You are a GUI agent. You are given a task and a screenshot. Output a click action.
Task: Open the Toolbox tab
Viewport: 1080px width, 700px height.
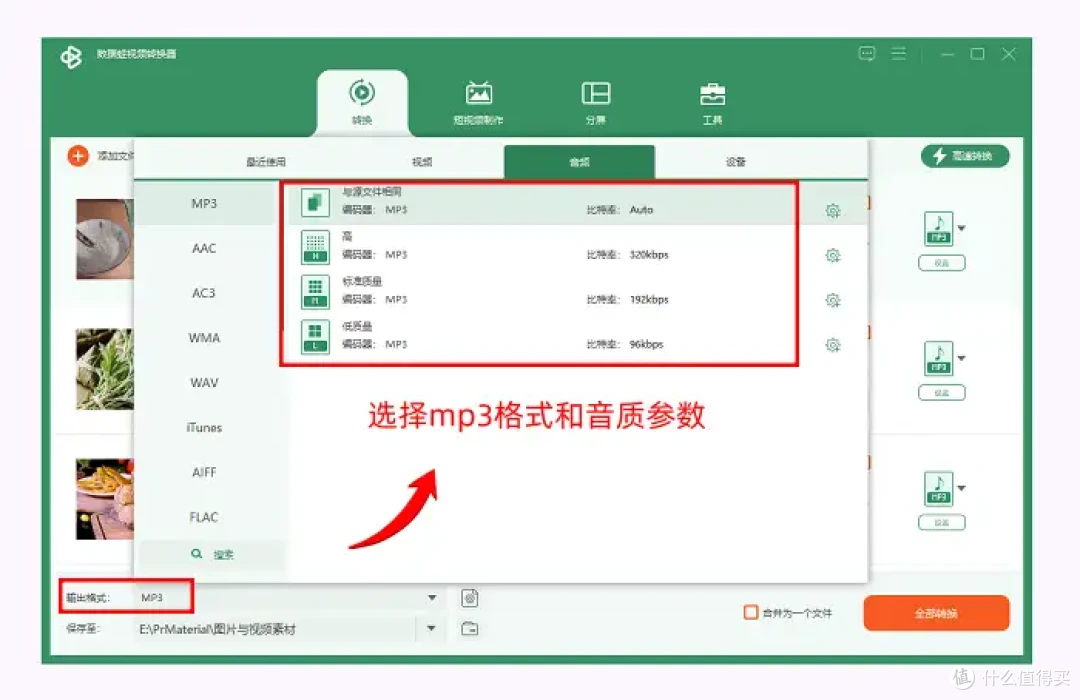[712, 102]
